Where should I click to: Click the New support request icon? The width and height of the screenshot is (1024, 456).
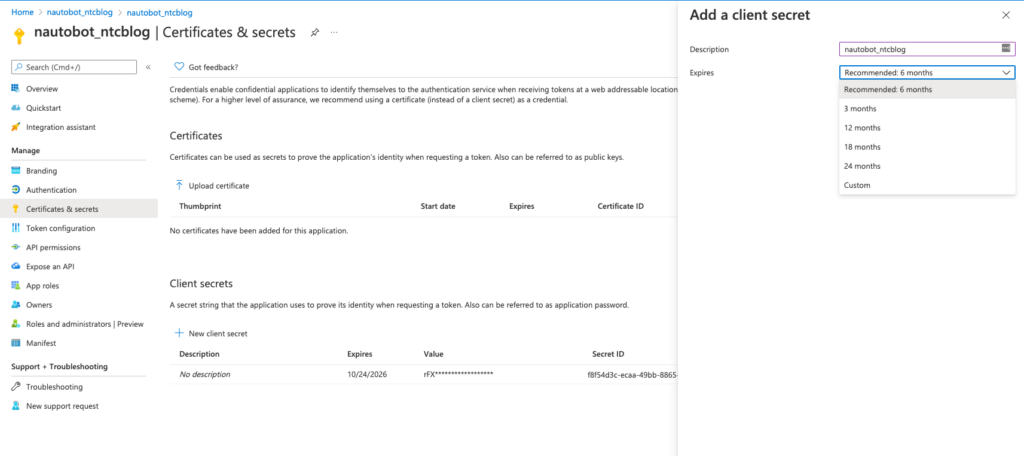click(16, 406)
